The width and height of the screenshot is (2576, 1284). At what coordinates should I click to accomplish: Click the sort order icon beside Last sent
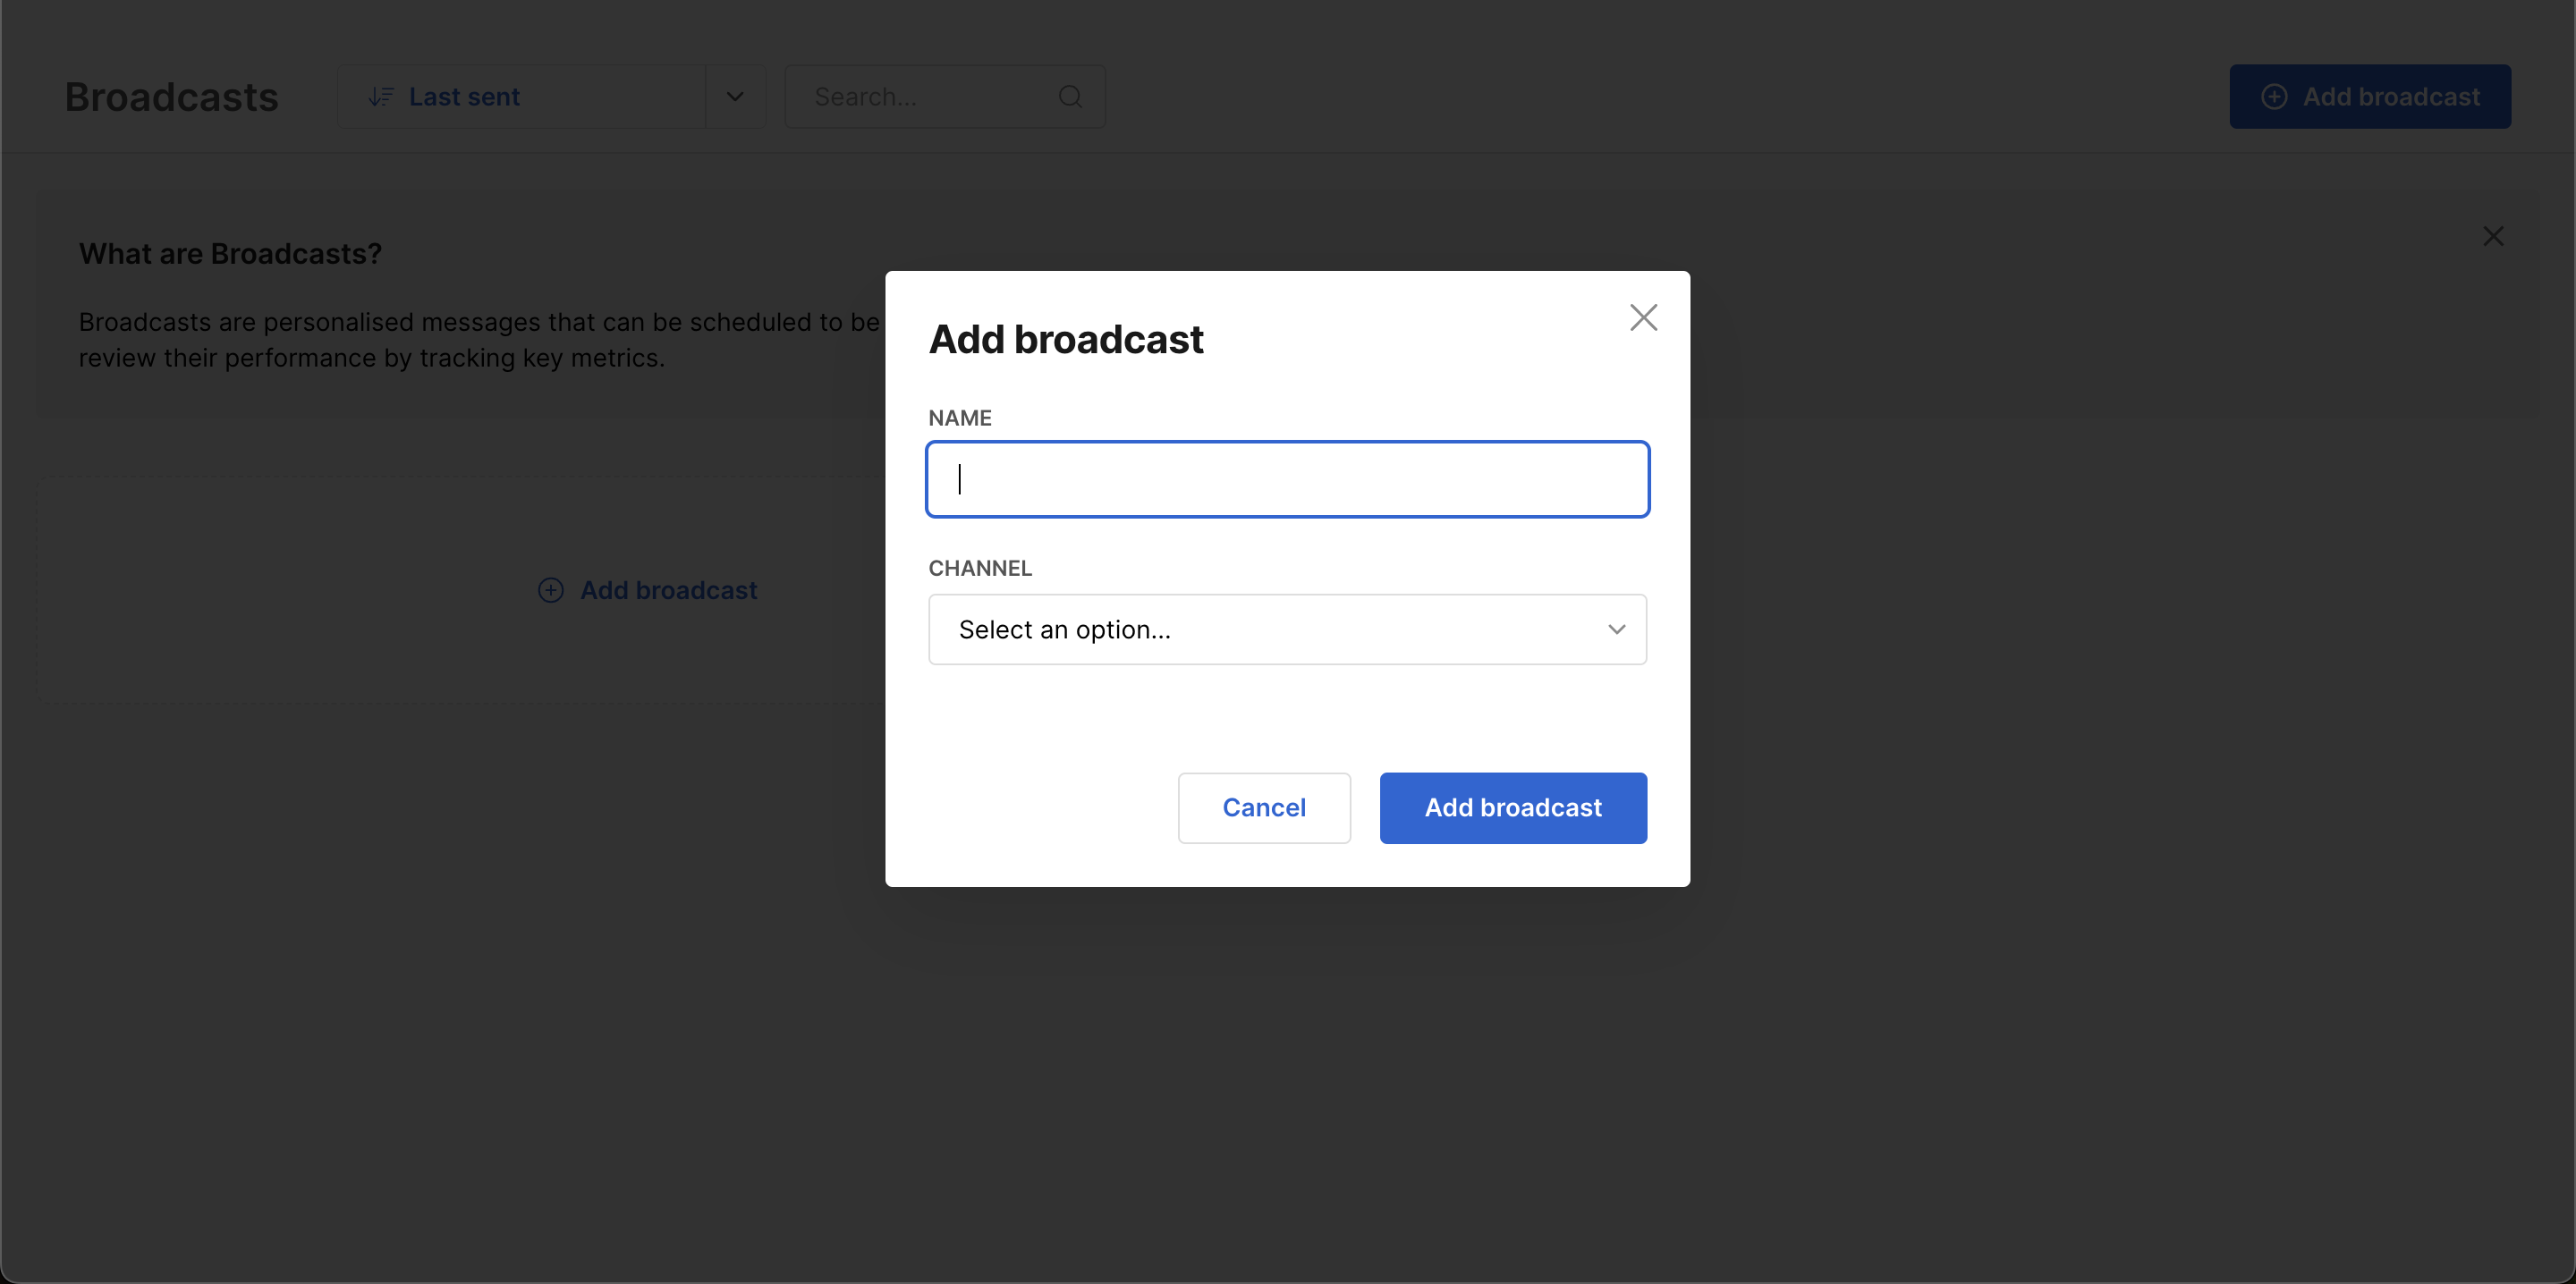click(380, 97)
